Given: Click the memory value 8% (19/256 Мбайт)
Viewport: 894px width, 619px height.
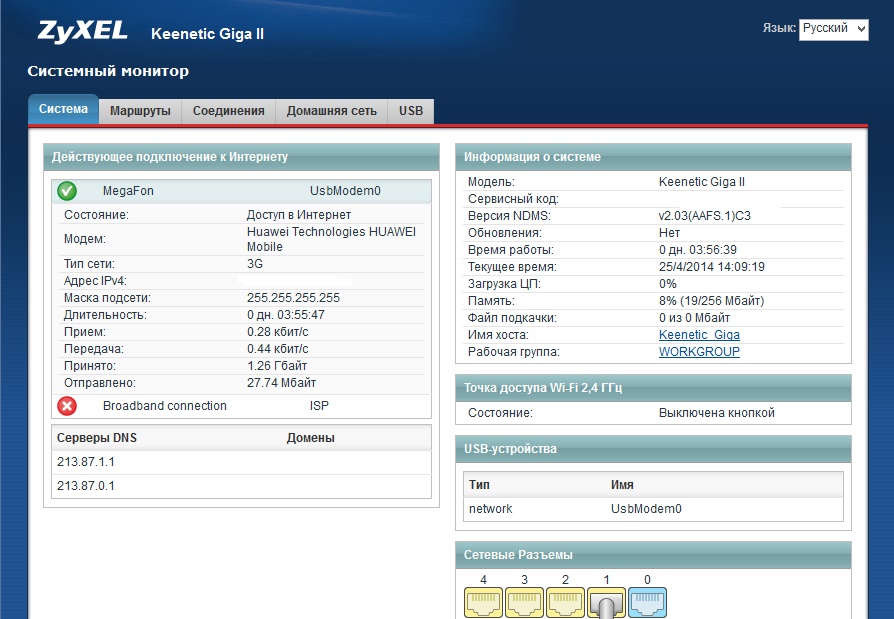Looking at the screenshot, I should pos(712,301).
